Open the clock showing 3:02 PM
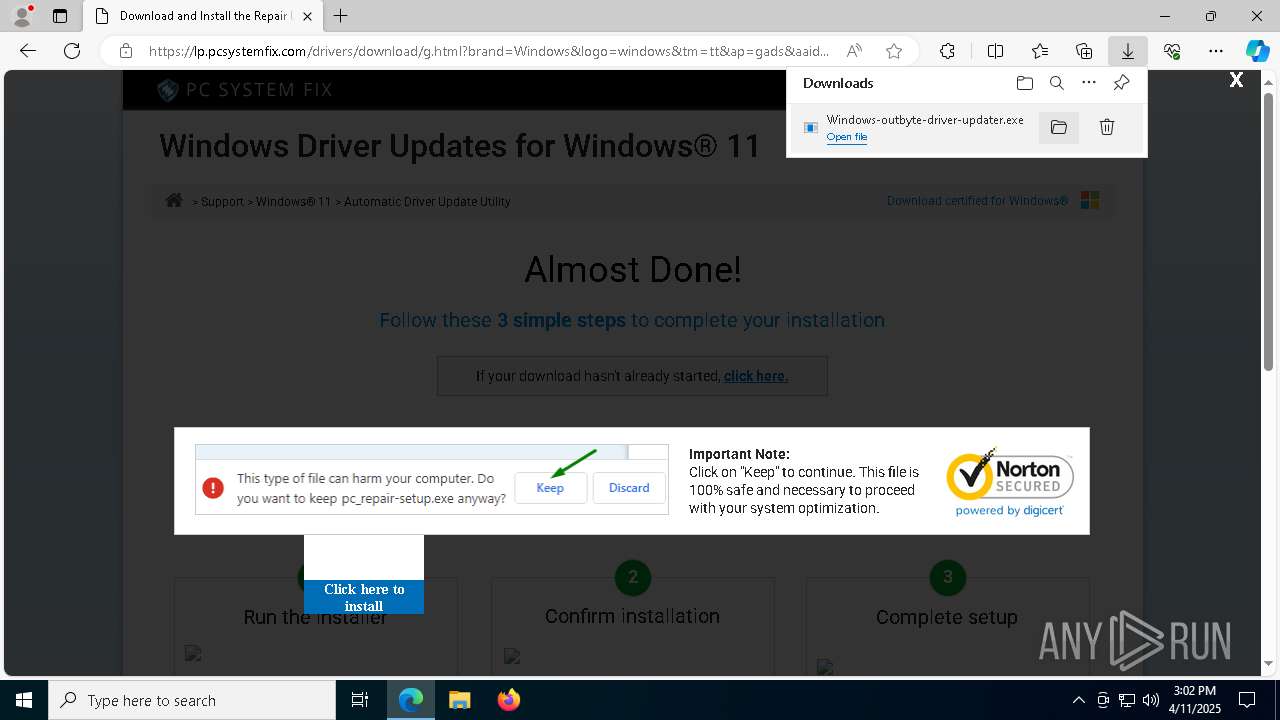 (x=1195, y=700)
